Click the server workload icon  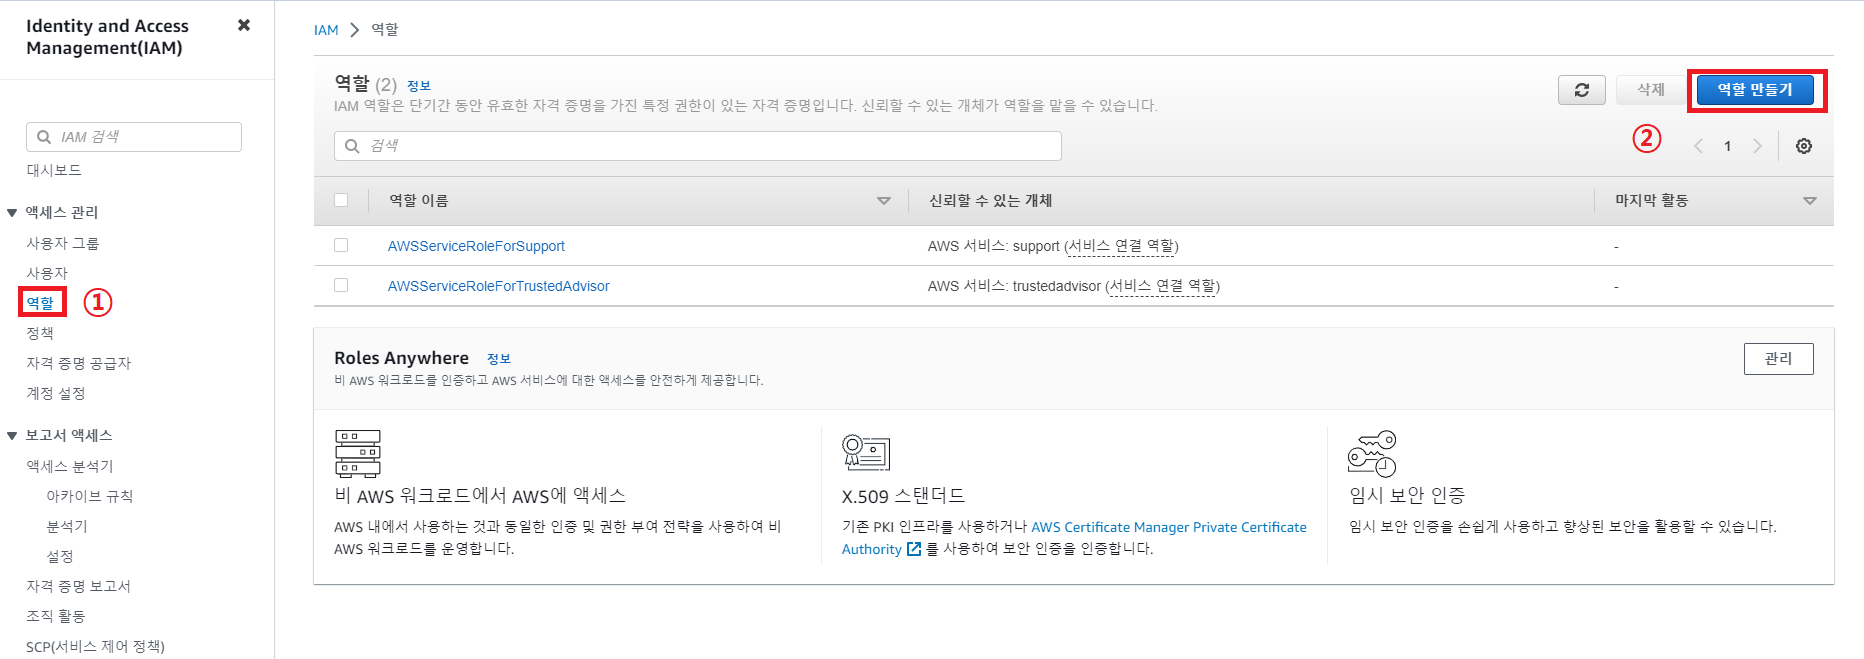point(358,453)
